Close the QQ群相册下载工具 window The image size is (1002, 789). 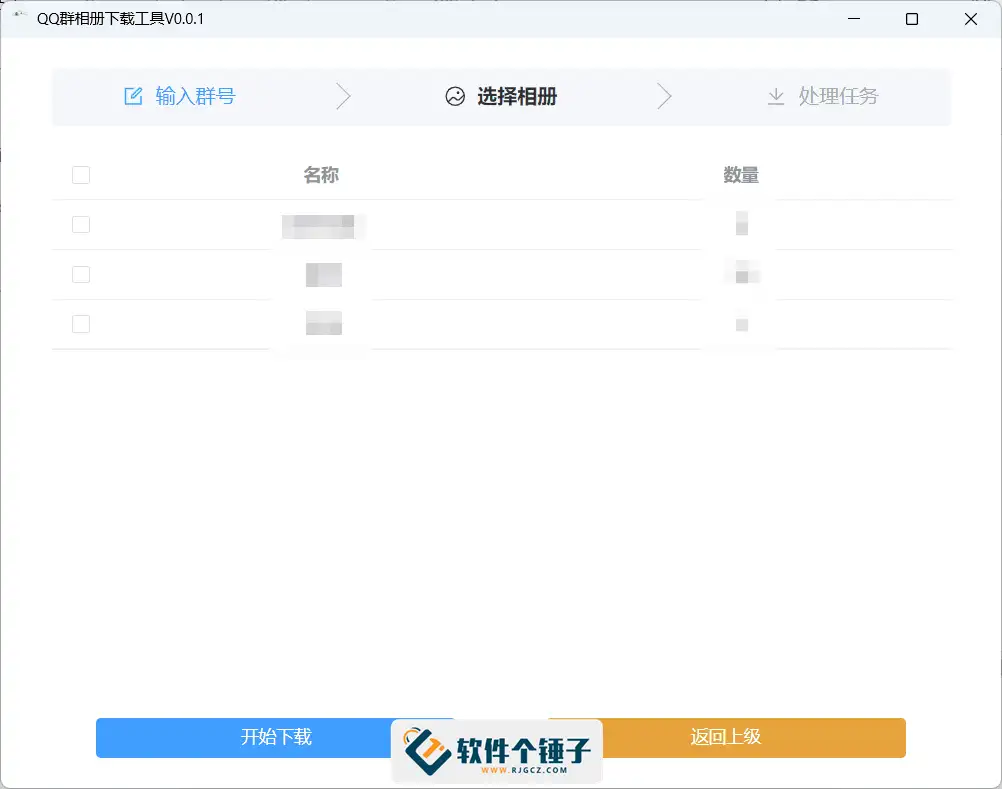(x=971, y=19)
